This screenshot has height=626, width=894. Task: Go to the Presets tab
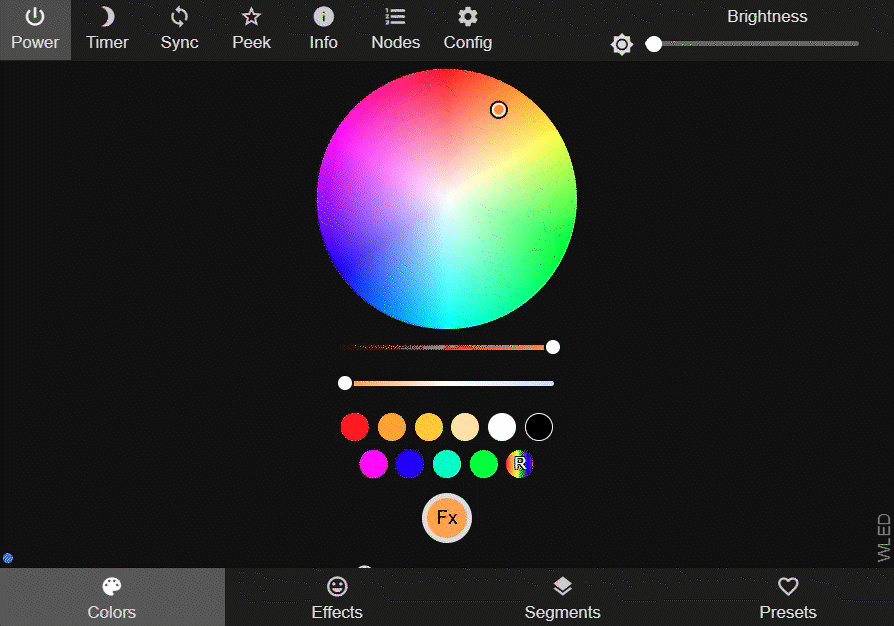(x=787, y=598)
